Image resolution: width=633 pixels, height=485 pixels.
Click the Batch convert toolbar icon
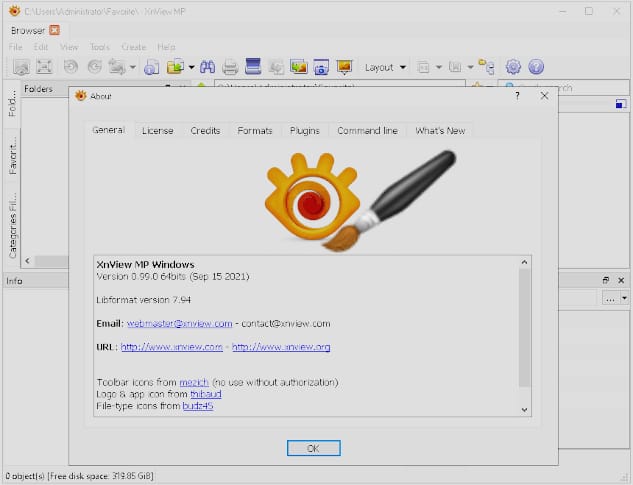(276, 67)
